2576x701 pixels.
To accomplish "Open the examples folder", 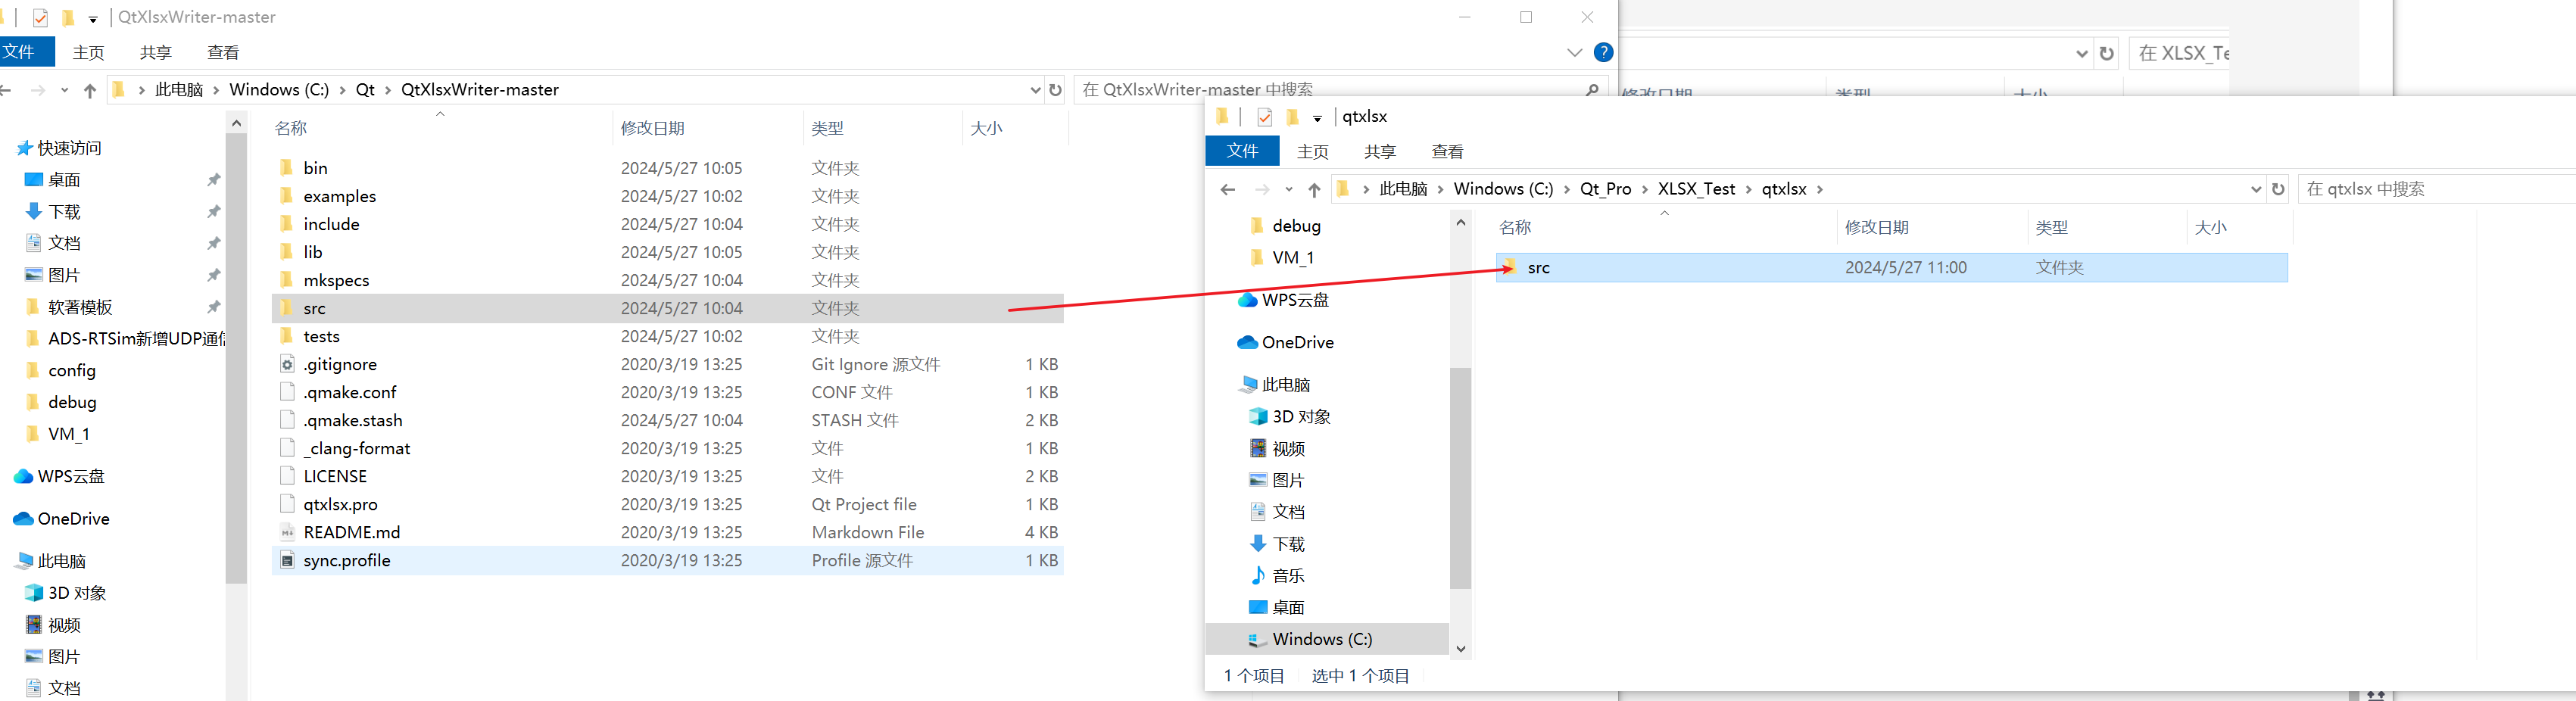I will pyautogui.click(x=339, y=196).
